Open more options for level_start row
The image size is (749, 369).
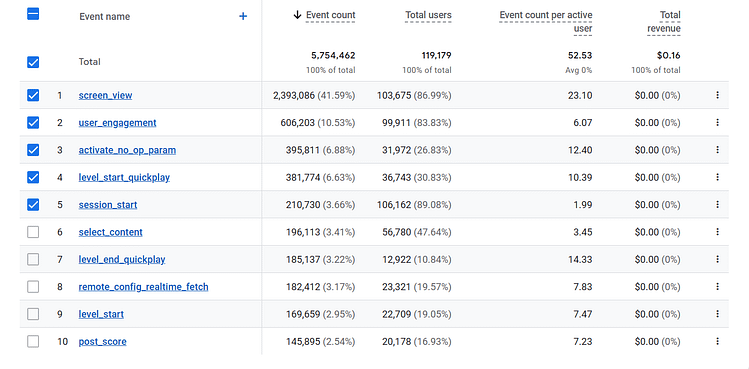[x=717, y=314]
